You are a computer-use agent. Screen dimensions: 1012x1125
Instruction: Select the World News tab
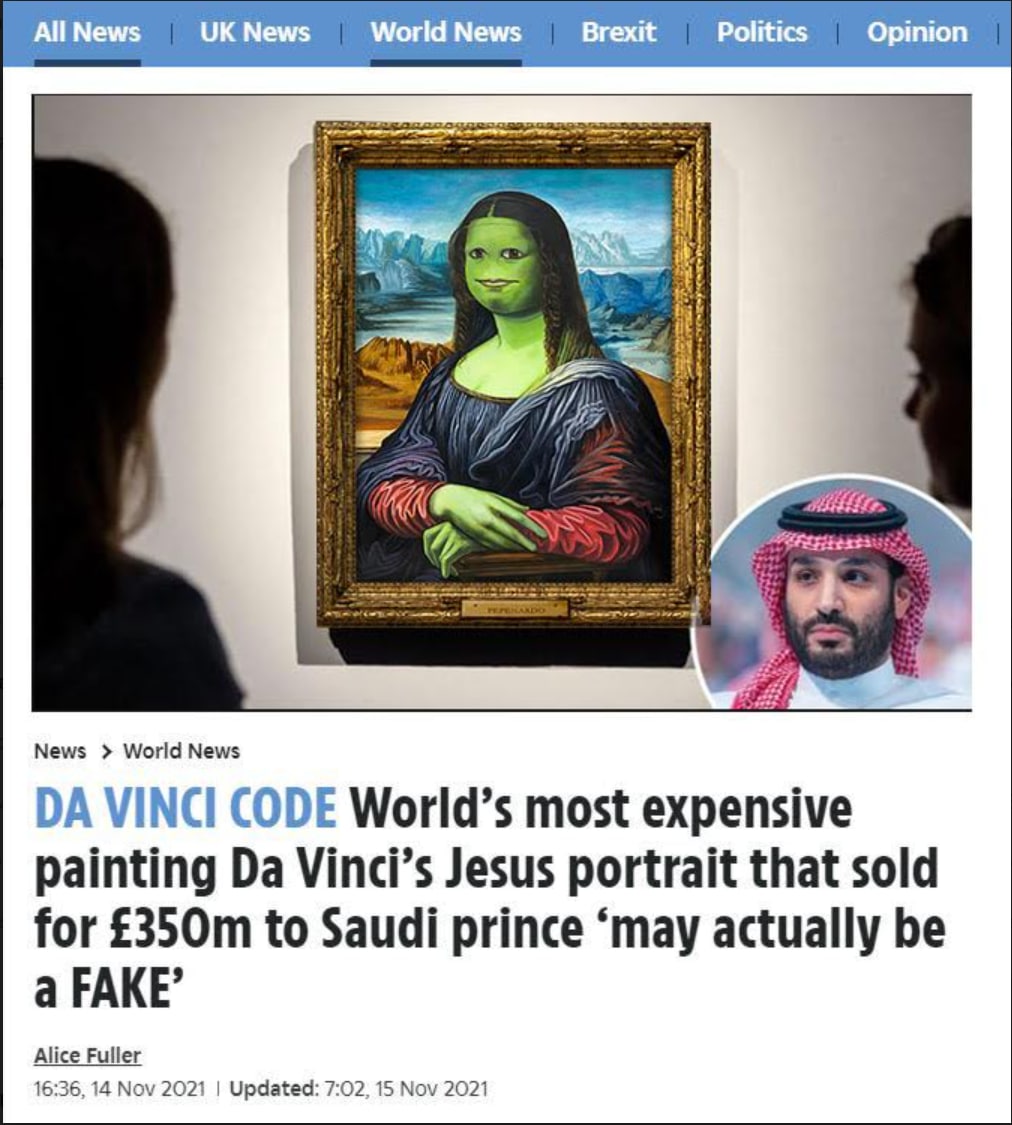click(445, 32)
